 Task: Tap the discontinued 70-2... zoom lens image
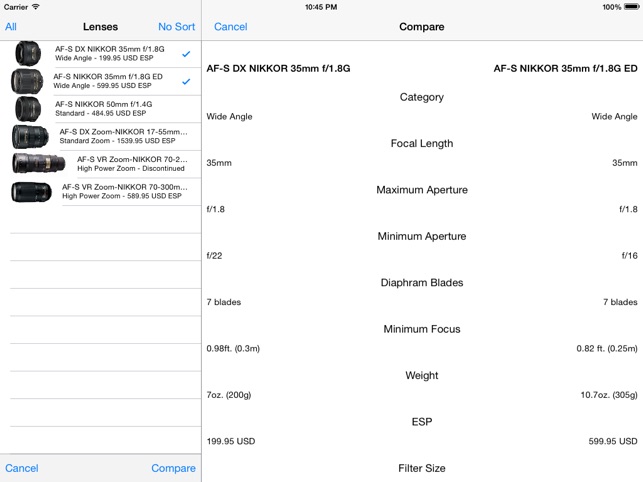pyautogui.click(x=39, y=163)
